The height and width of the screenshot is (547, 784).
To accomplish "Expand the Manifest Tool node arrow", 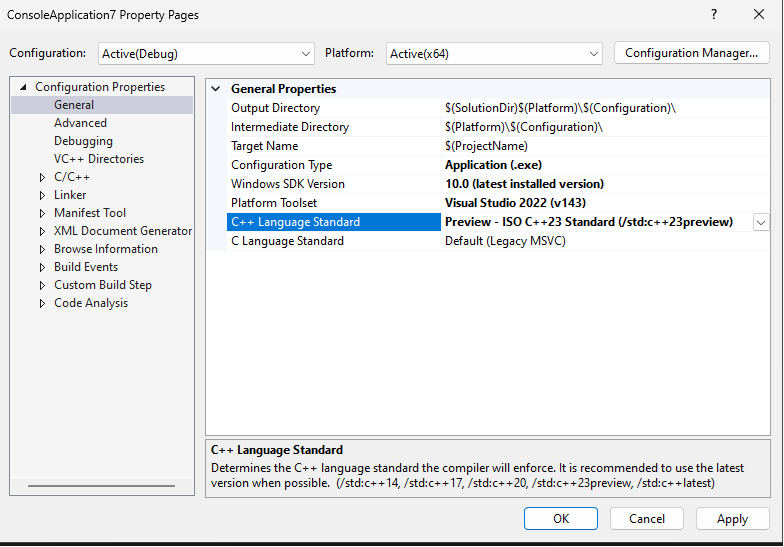I will (42, 214).
